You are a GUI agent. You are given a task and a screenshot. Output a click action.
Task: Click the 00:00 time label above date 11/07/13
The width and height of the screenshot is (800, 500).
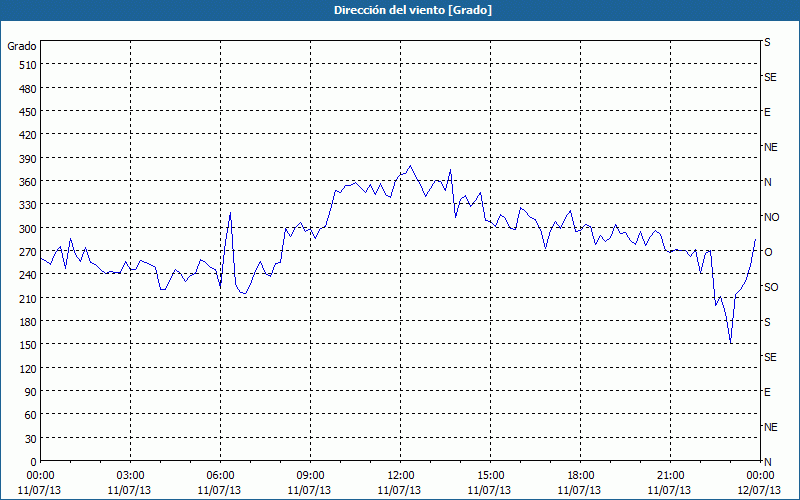coord(40,476)
